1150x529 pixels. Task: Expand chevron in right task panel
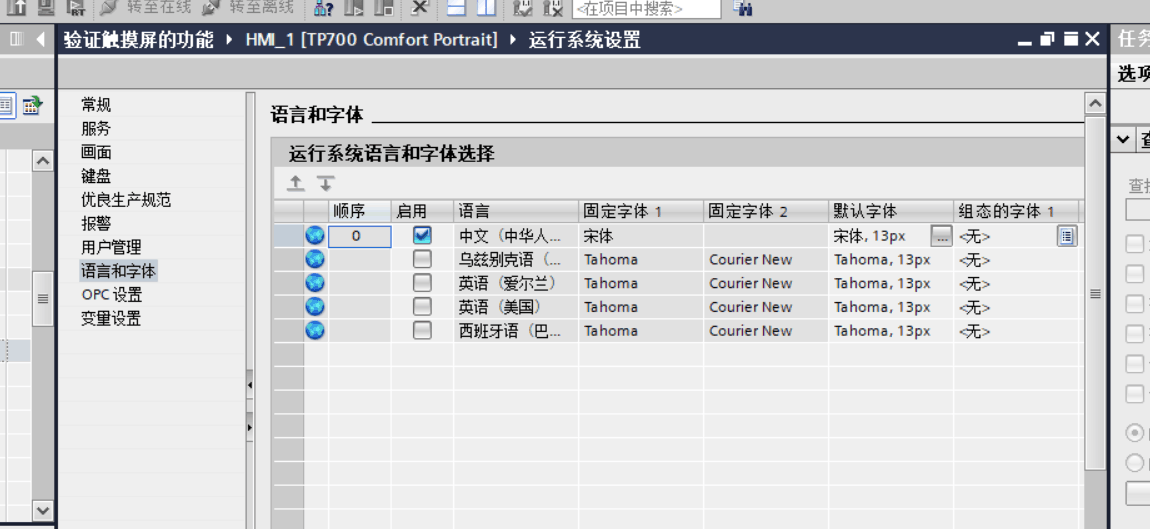point(1122,139)
